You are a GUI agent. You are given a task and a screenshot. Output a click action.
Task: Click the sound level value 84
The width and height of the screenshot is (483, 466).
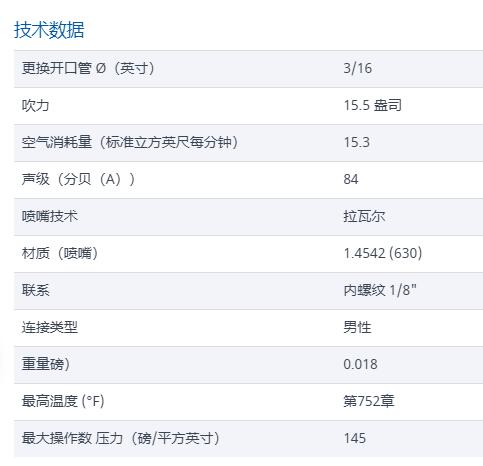point(351,179)
